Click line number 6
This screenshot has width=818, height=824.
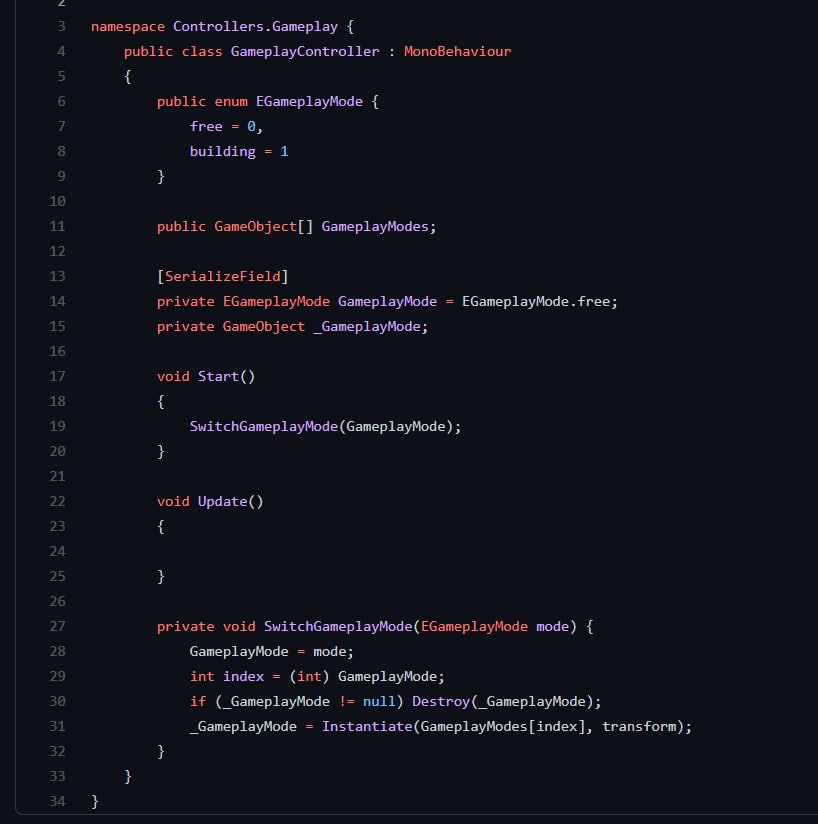[61, 101]
